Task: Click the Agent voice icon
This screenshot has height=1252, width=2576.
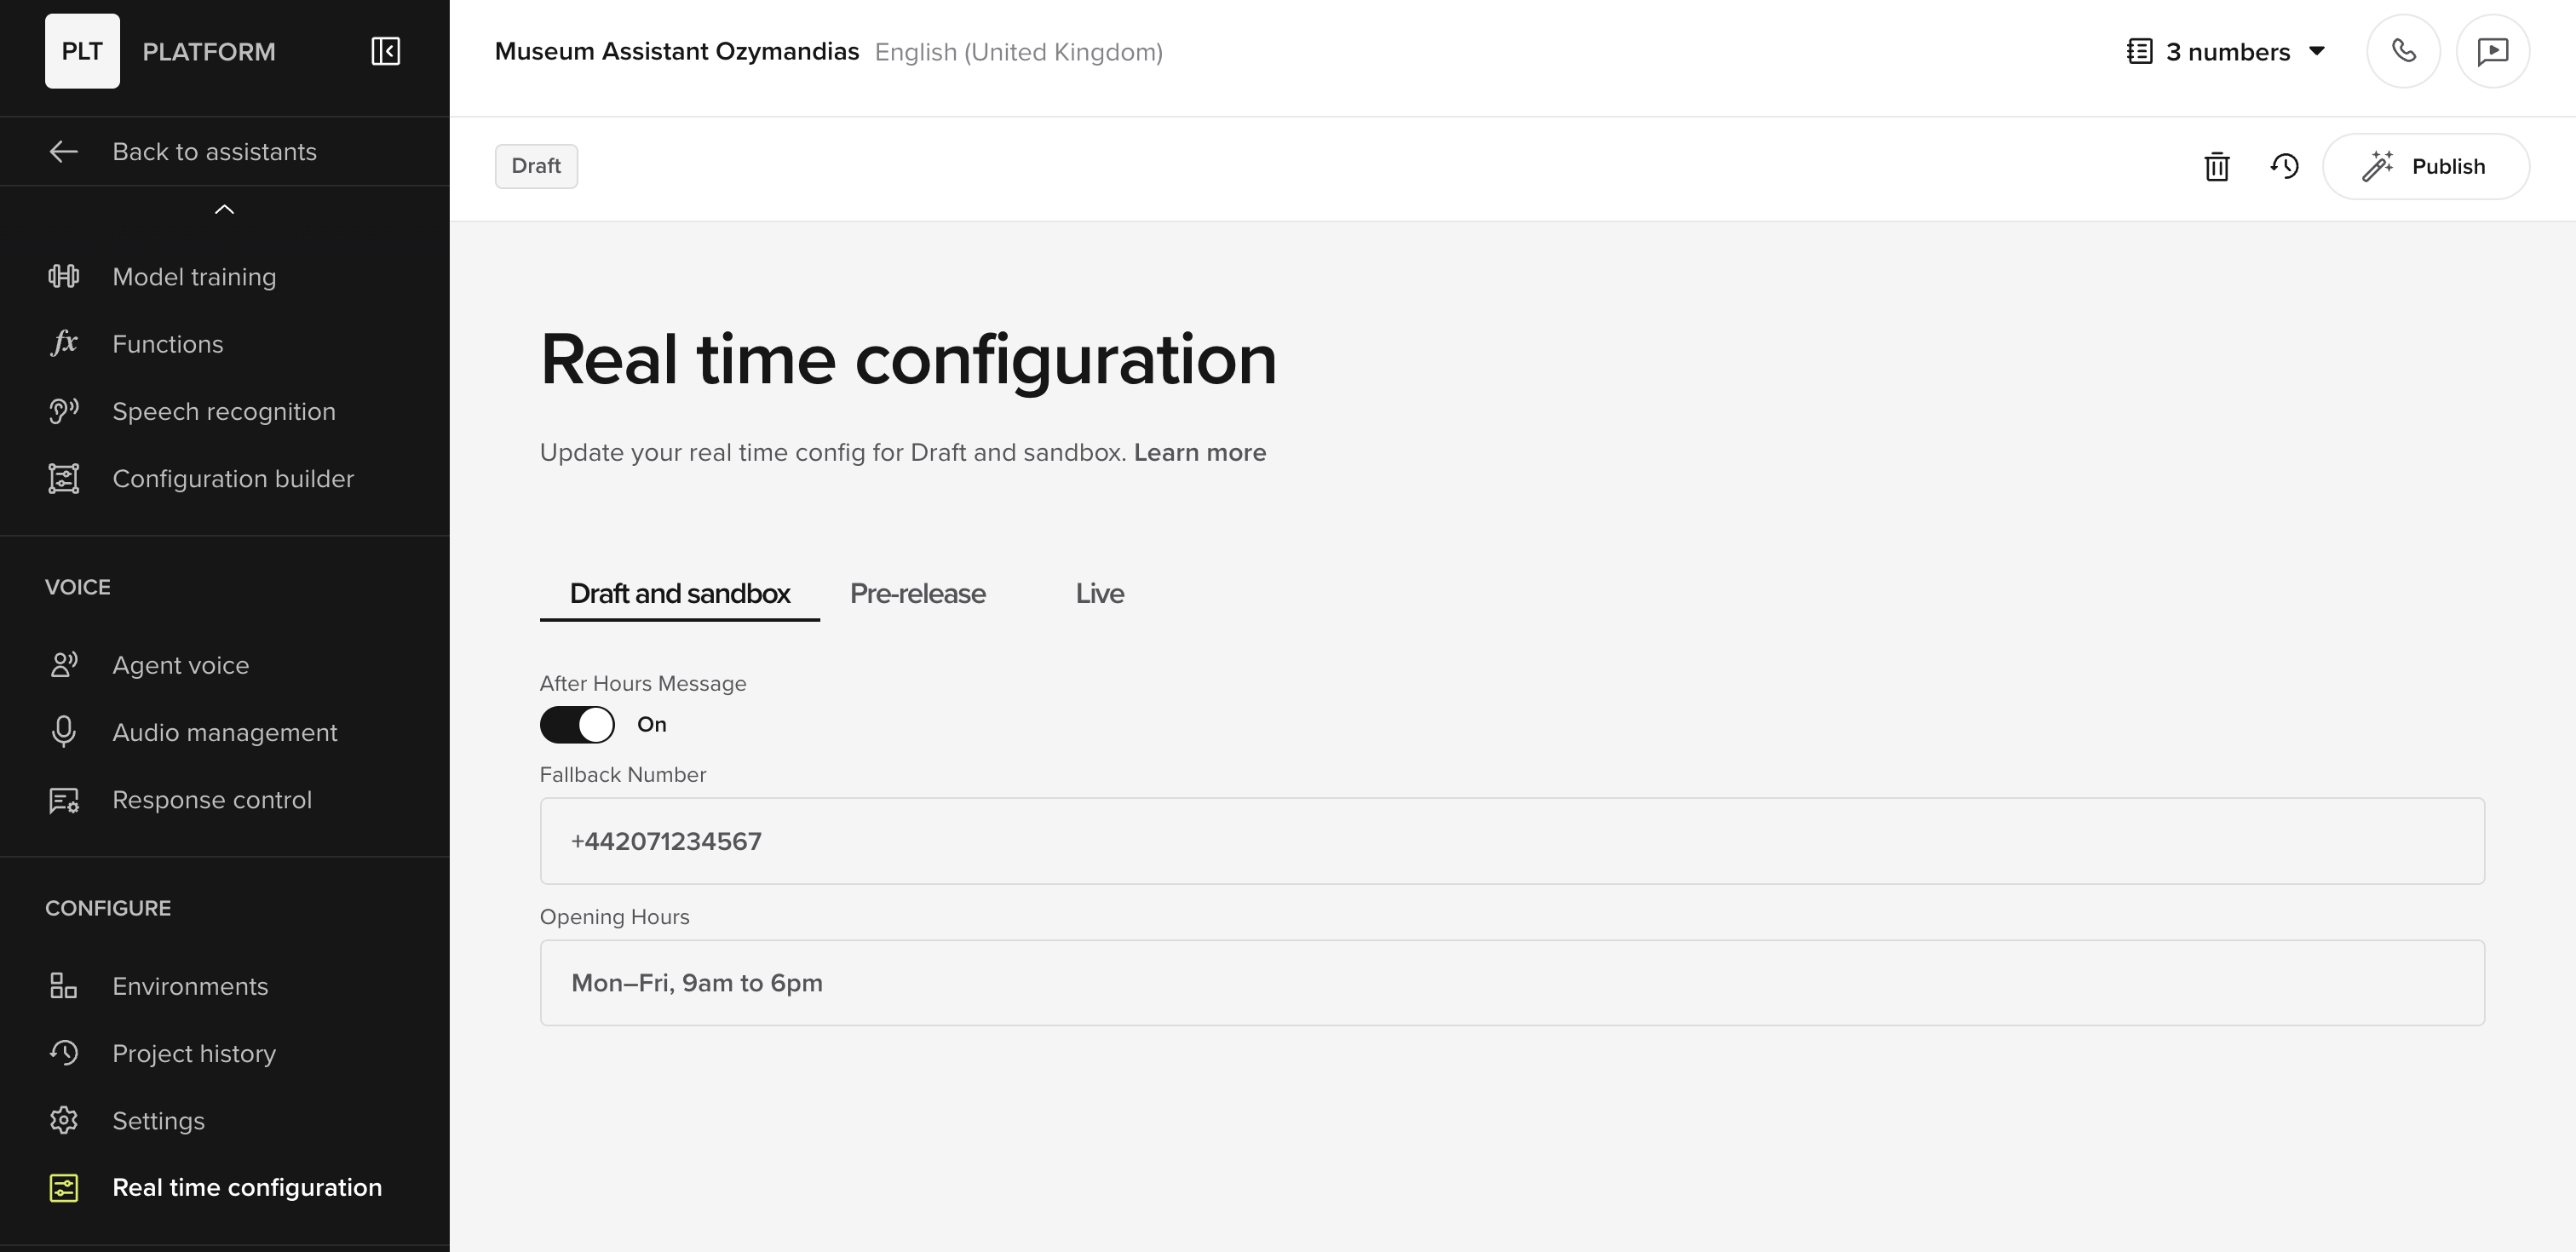Action: pos(63,664)
